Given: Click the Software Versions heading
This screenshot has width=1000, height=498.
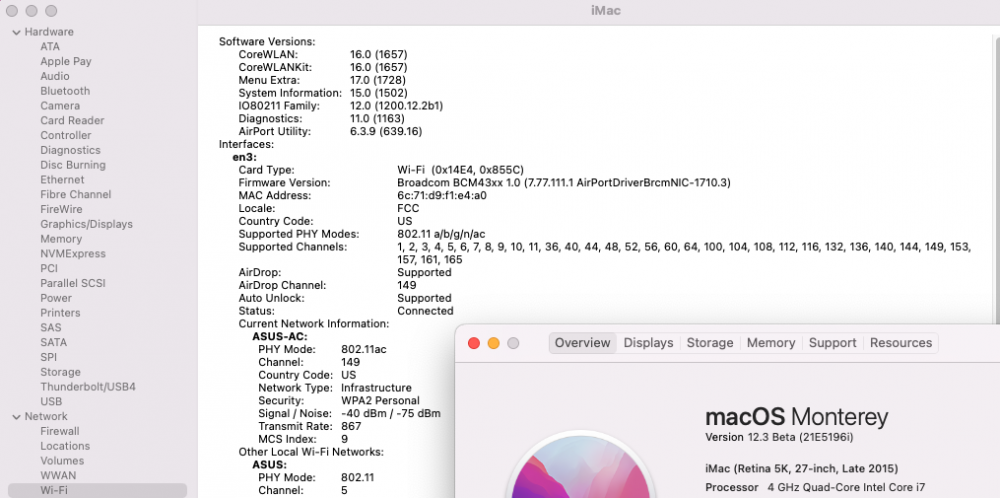Looking at the screenshot, I should pyautogui.click(x=267, y=41).
